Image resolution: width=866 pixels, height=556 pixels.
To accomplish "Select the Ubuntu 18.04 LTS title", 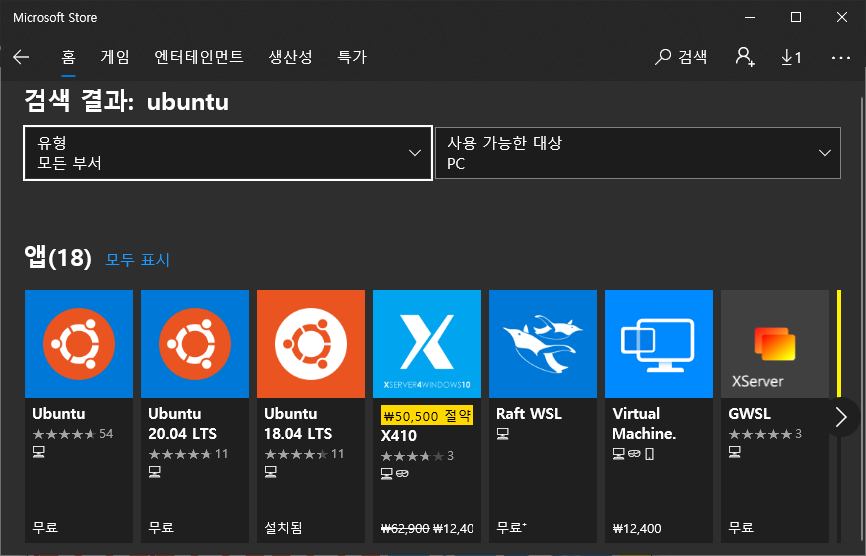I will 299,423.
